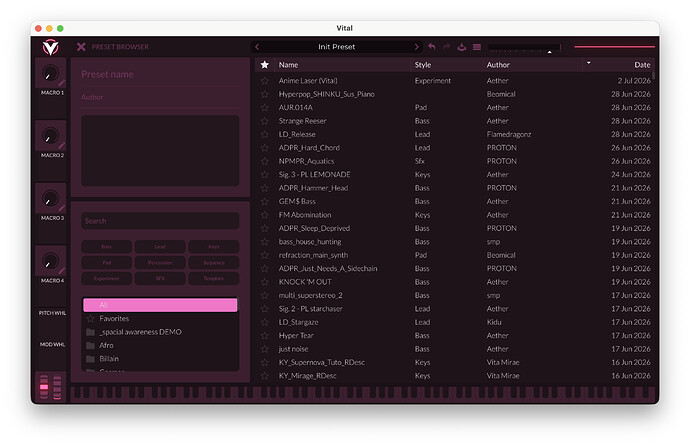Screen dimensions: 690x444
Task: Click the edit pencil icon beside Macro 4
Action: click(x=62, y=271)
